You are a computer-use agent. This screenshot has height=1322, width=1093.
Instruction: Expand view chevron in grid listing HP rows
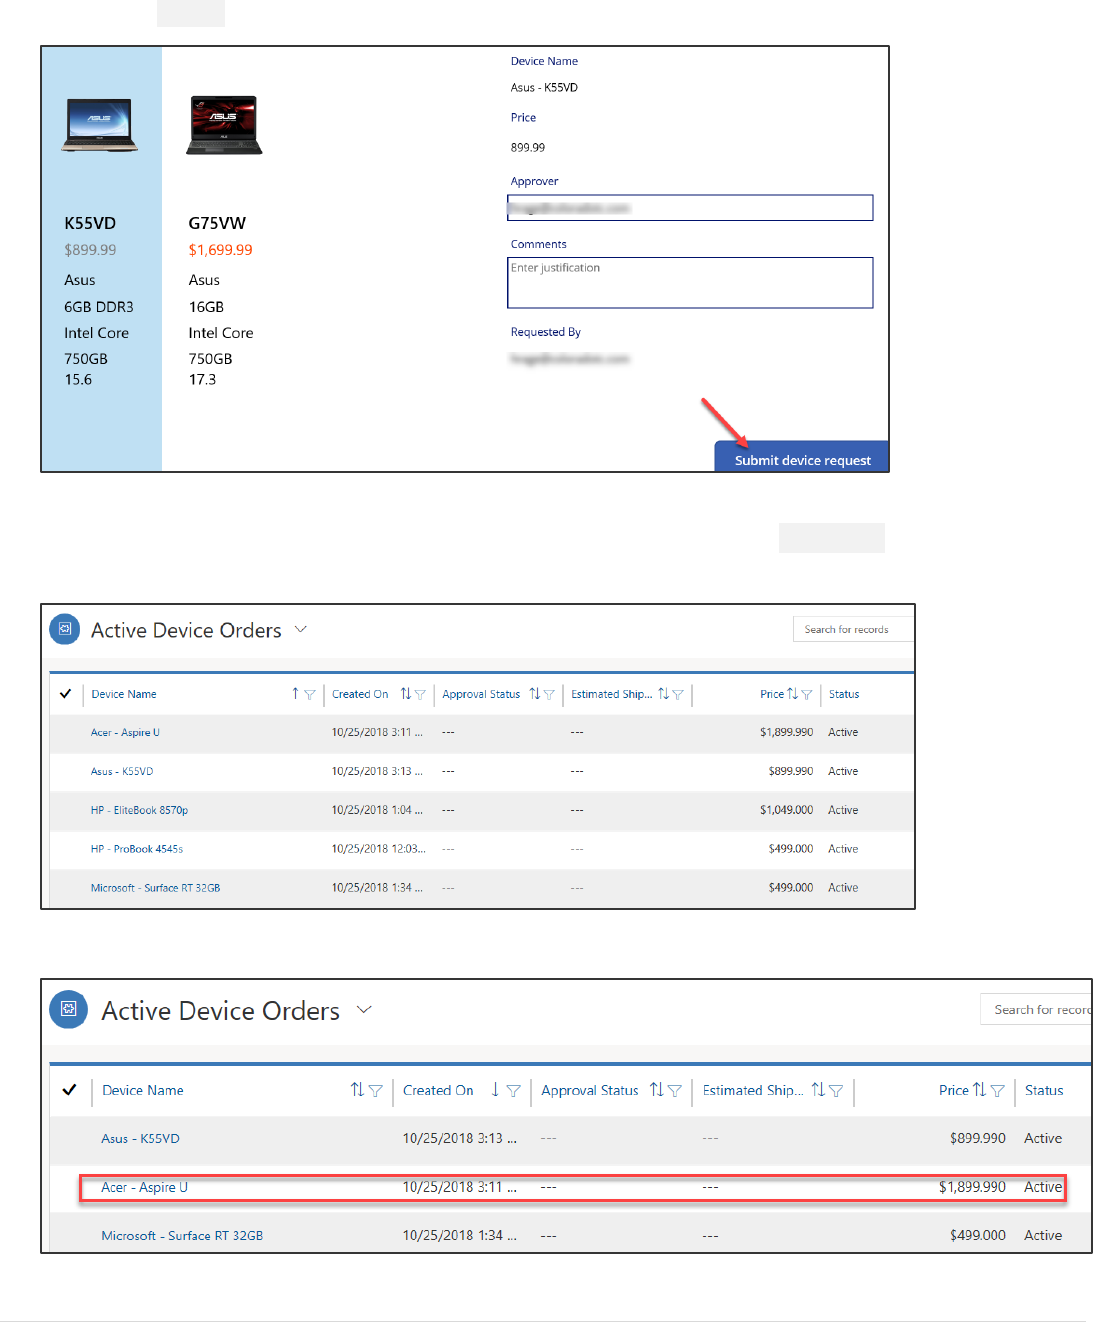pyautogui.click(x=301, y=629)
